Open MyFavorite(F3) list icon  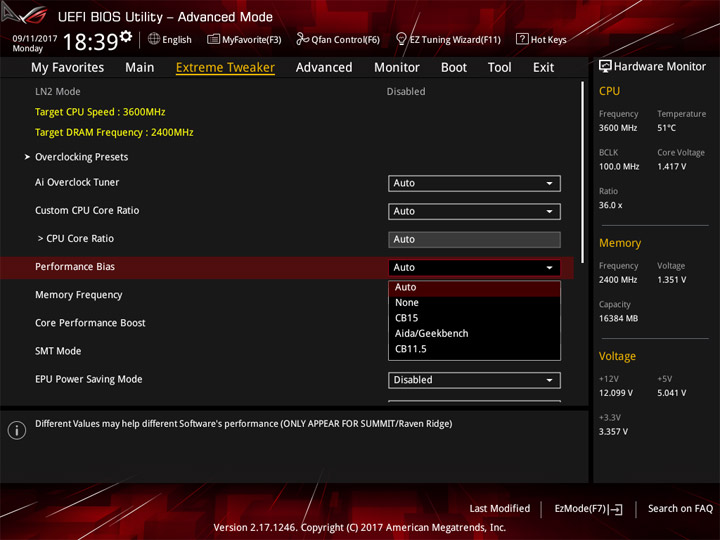pos(213,39)
